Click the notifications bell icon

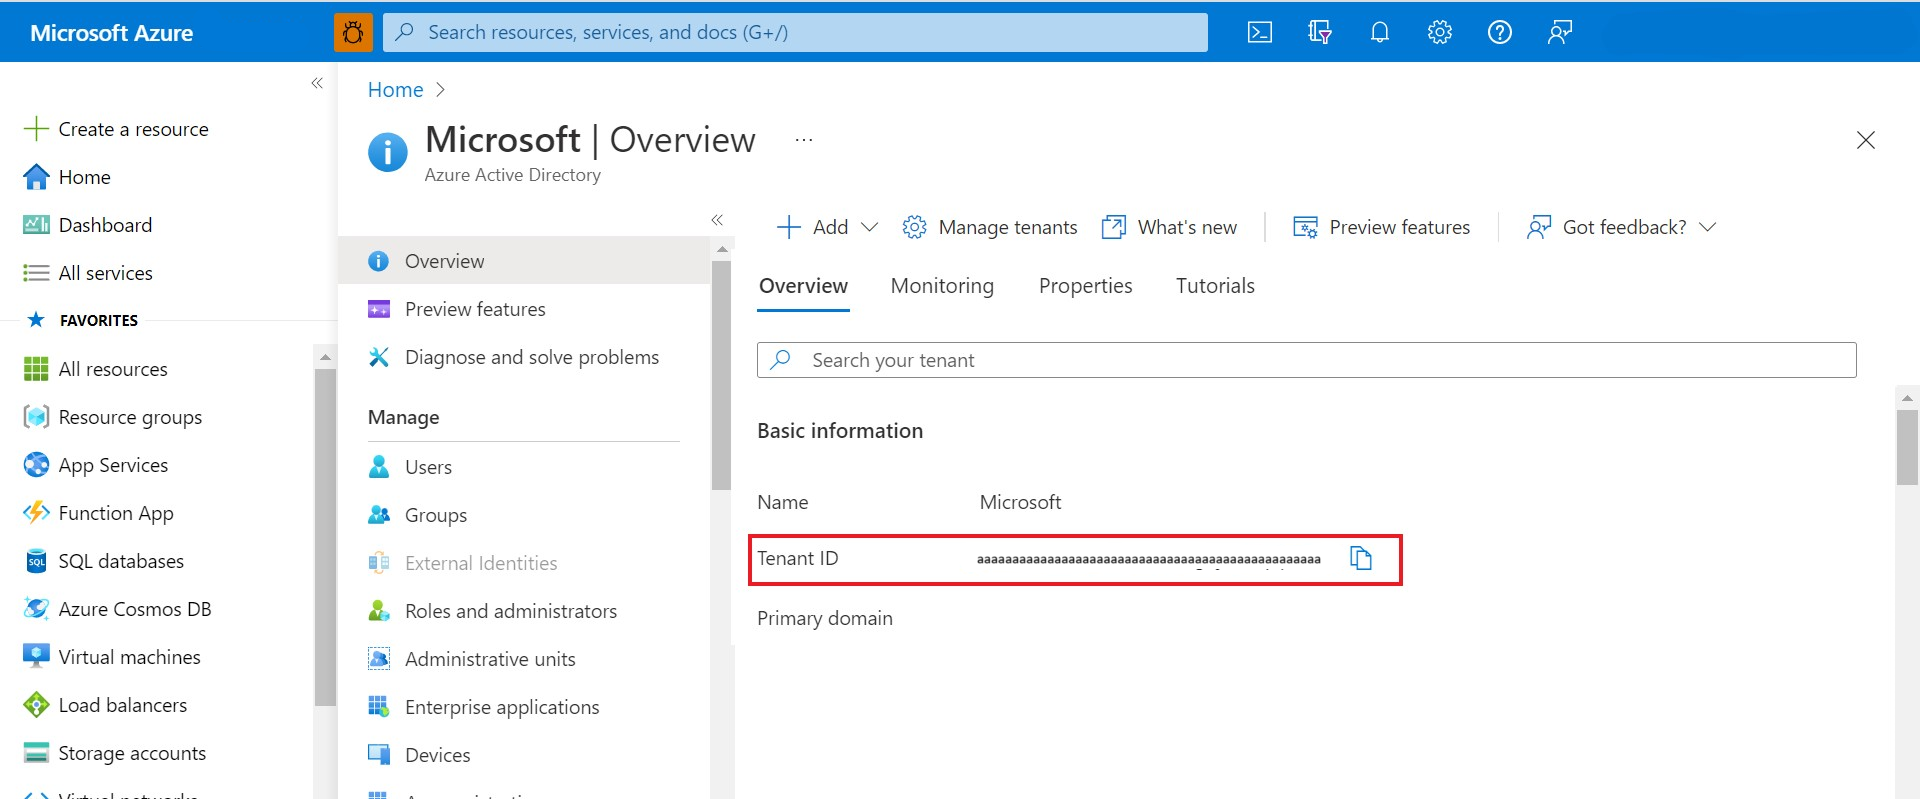click(1380, 32)
